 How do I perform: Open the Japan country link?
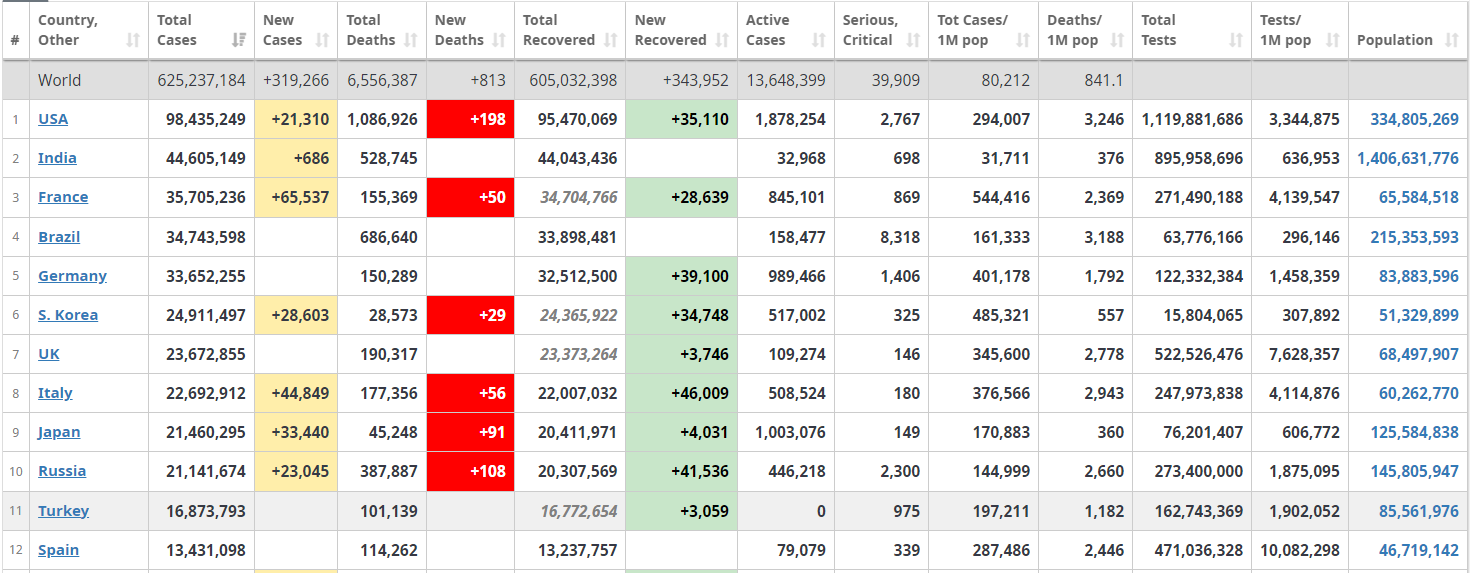(59, 432)
